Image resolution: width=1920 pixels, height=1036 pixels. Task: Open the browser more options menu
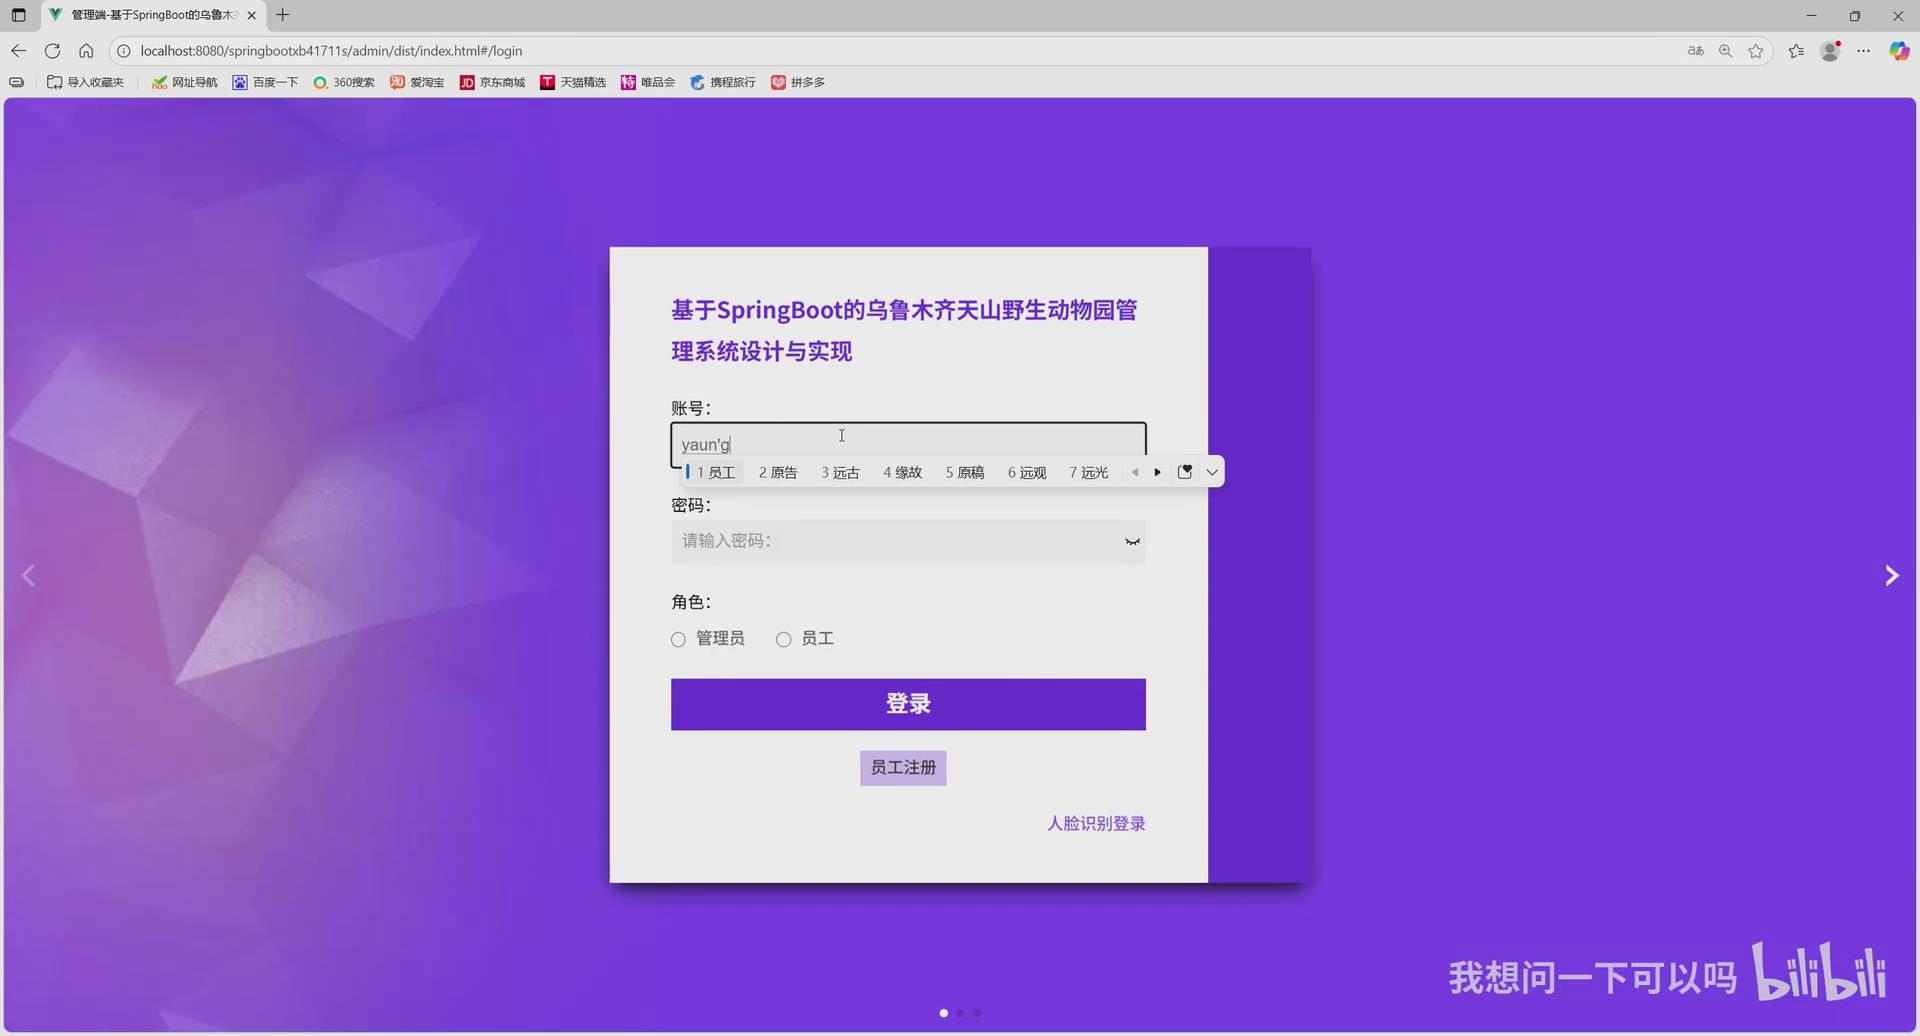point(1864,50)
